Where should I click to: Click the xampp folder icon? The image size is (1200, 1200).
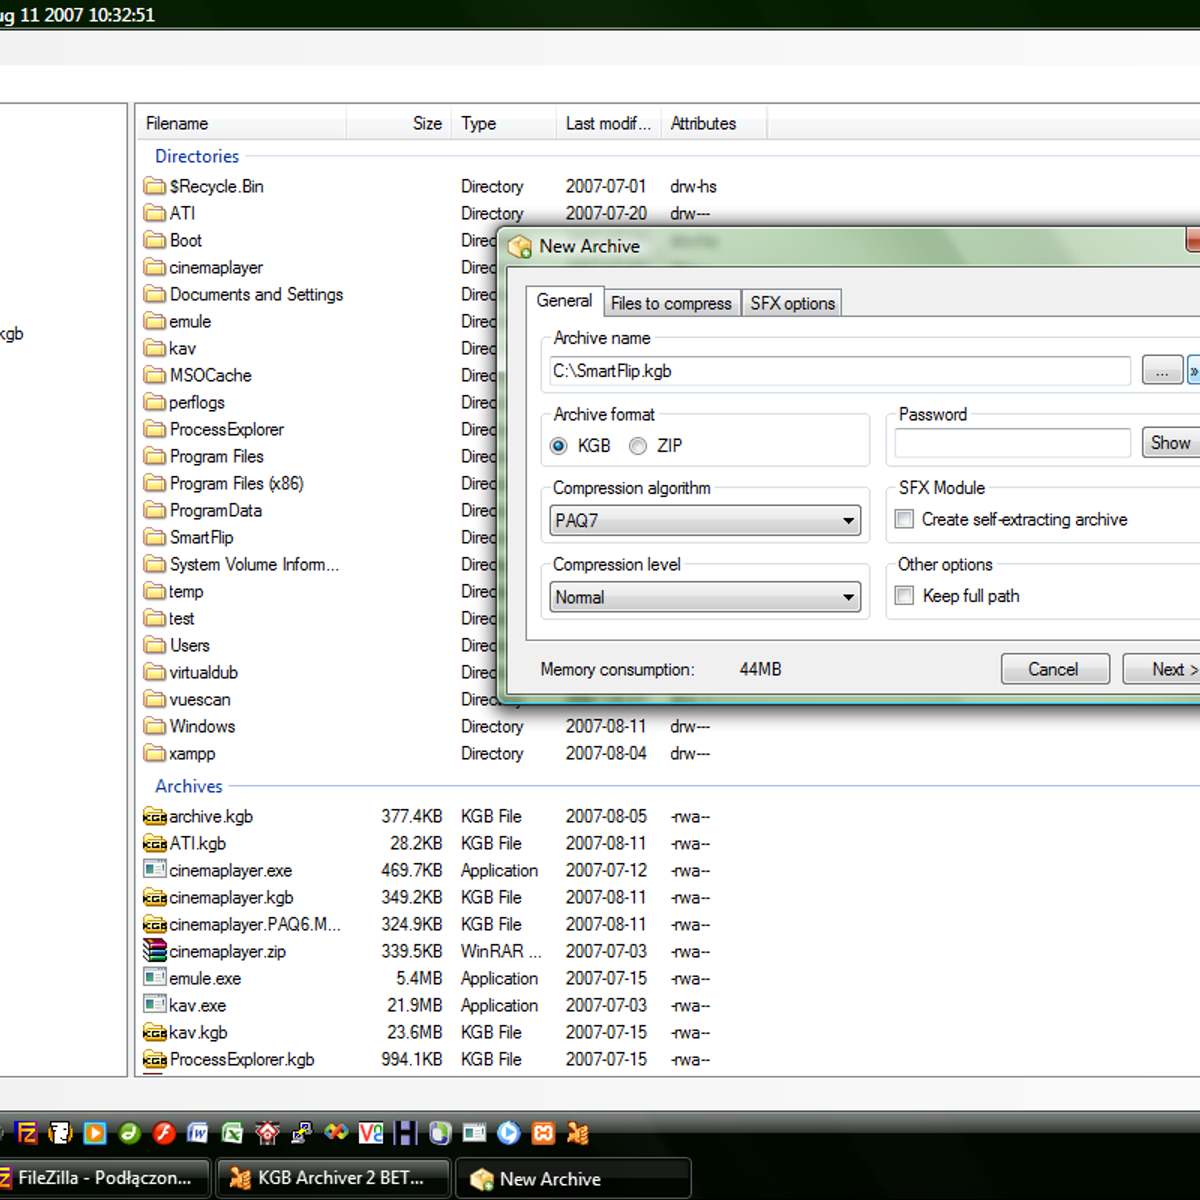point(154,753)
